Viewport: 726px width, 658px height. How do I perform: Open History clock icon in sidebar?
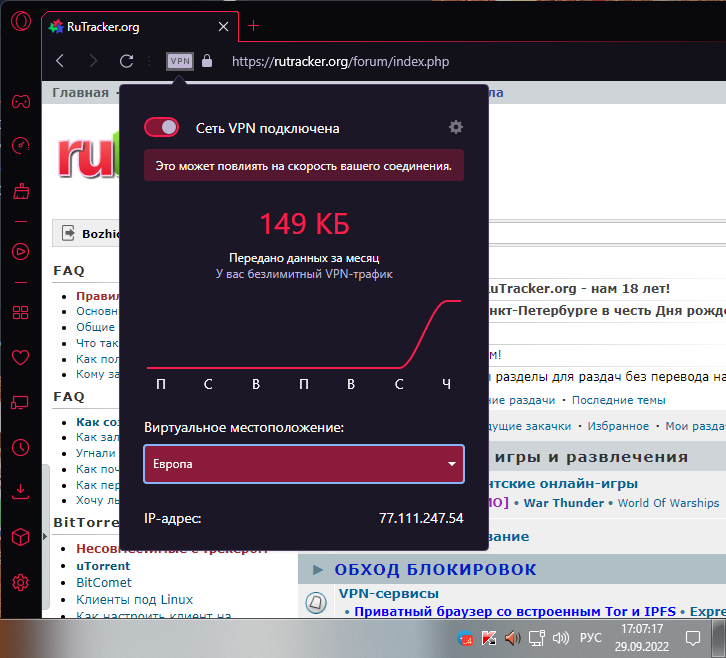pyautogui.click(x=20, y=447)
